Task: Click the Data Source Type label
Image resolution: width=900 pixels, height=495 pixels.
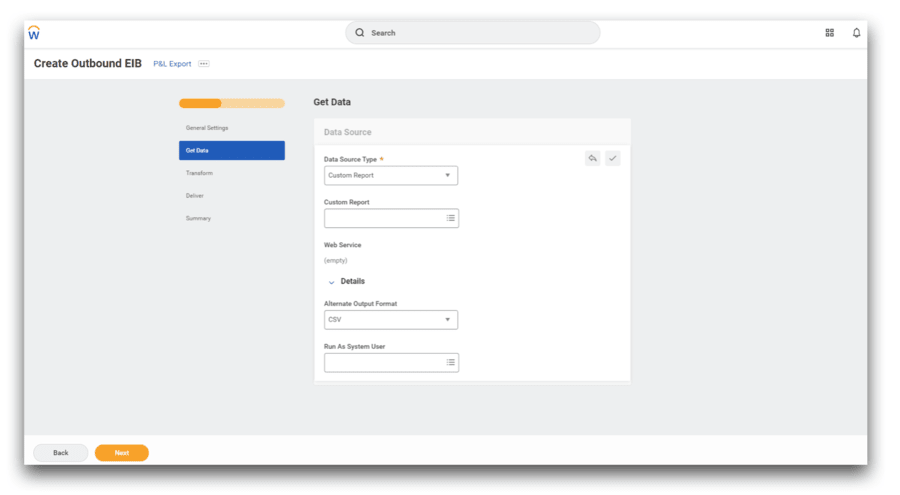Action: point(350,160)
